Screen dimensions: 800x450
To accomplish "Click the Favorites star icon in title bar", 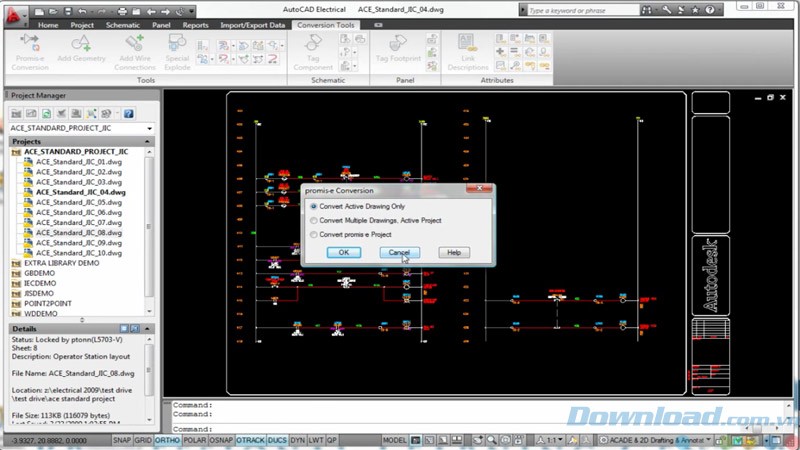I will pyautogui.click(x=695, y=10).
